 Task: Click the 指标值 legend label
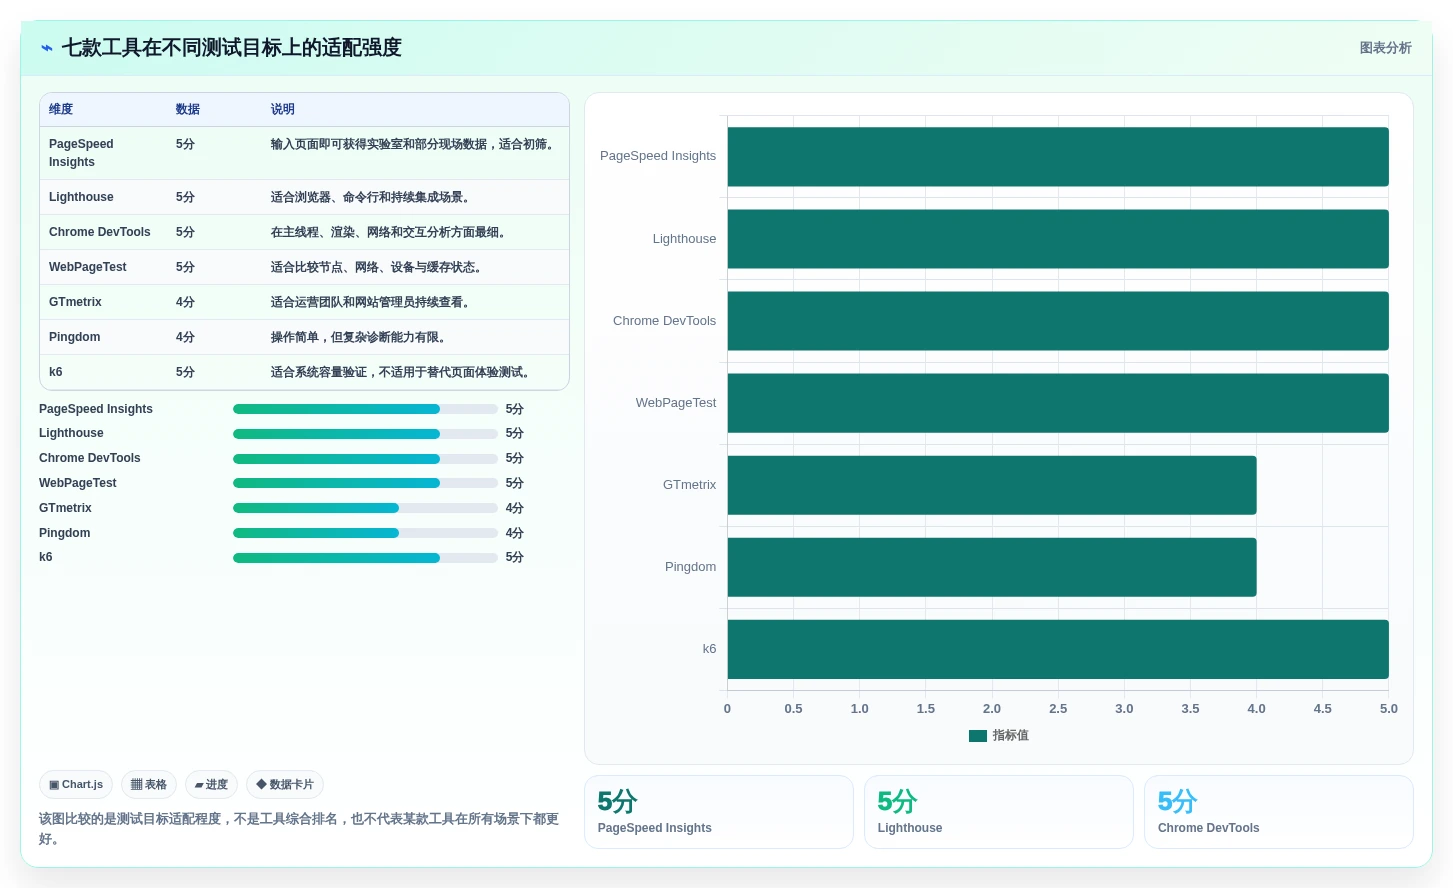pyautogui.click(x=1011, y=736)
